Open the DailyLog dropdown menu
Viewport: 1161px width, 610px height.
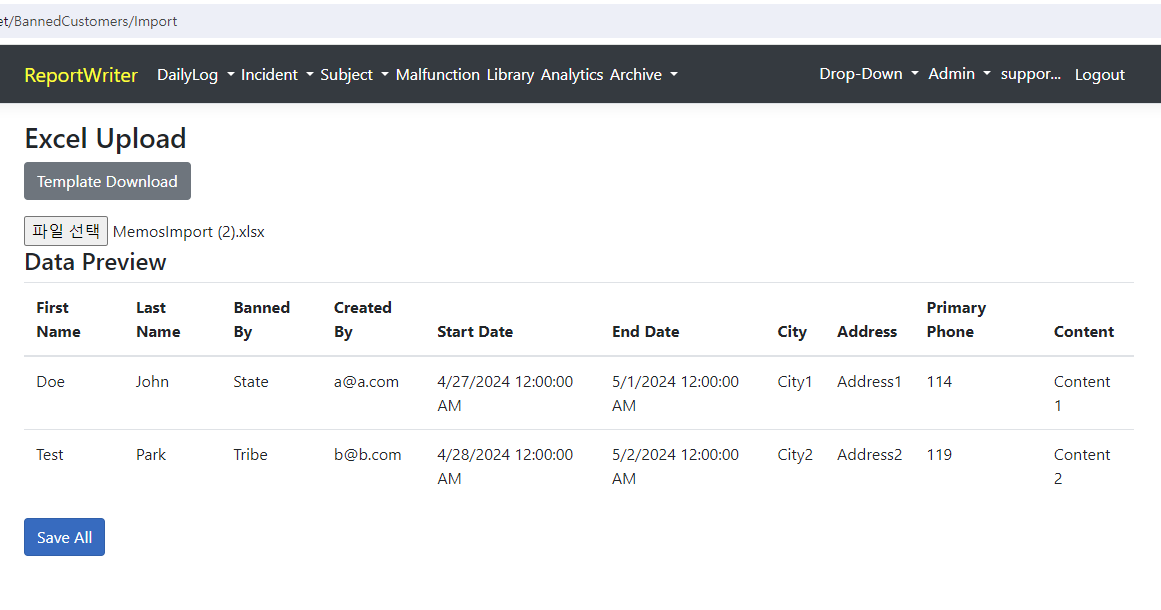188,74
